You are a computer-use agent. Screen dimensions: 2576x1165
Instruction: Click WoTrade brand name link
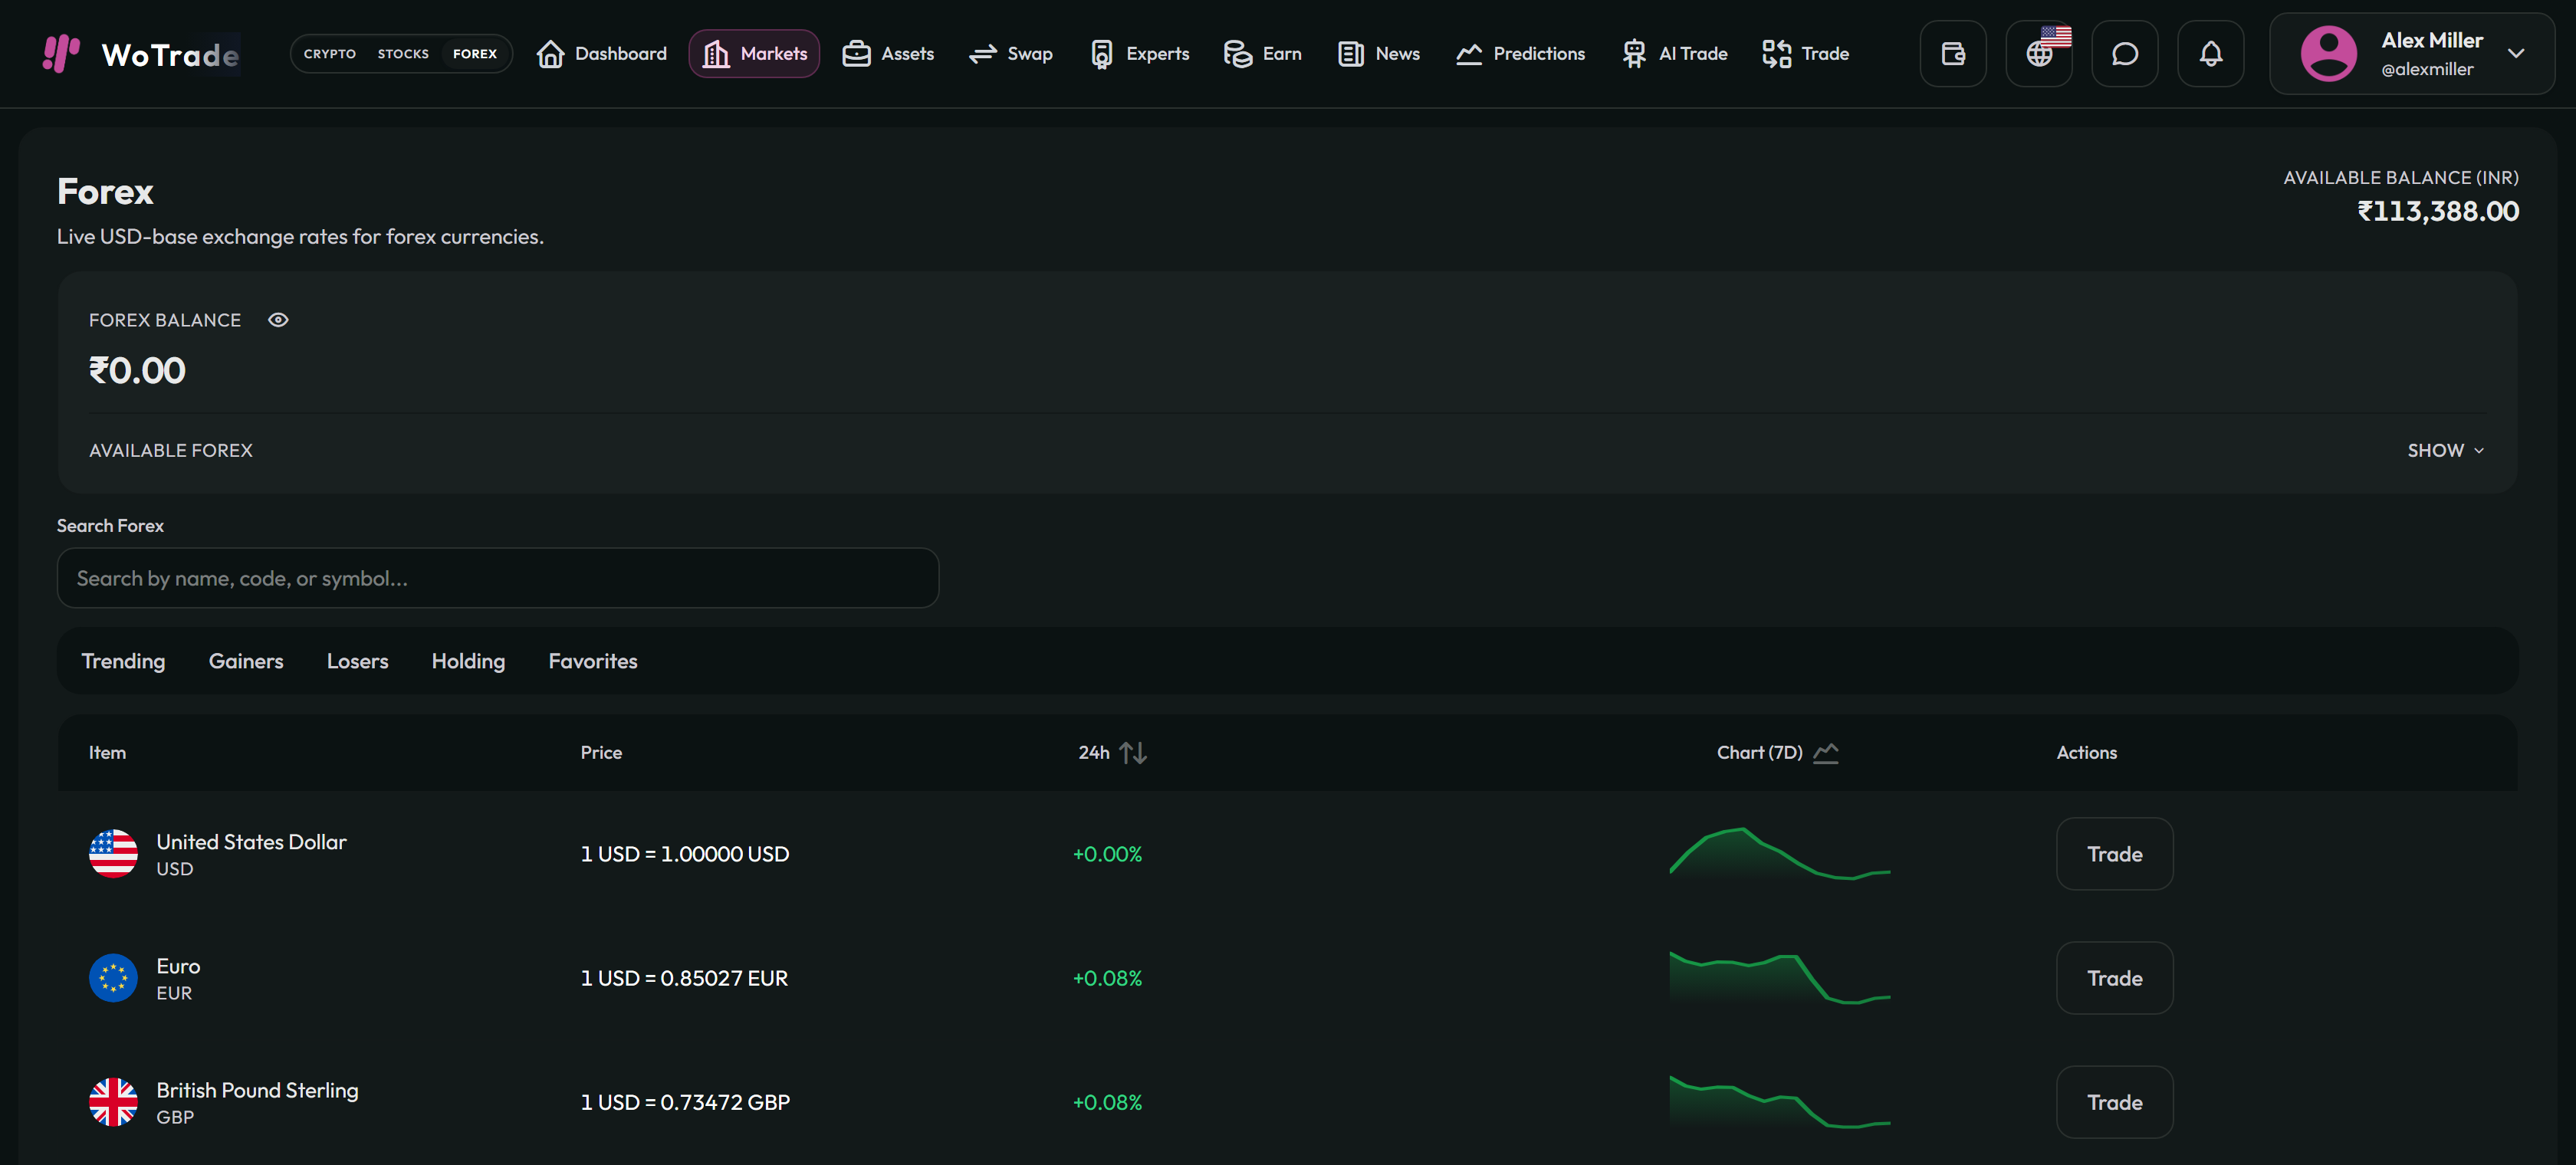click(x=170, y=54)
